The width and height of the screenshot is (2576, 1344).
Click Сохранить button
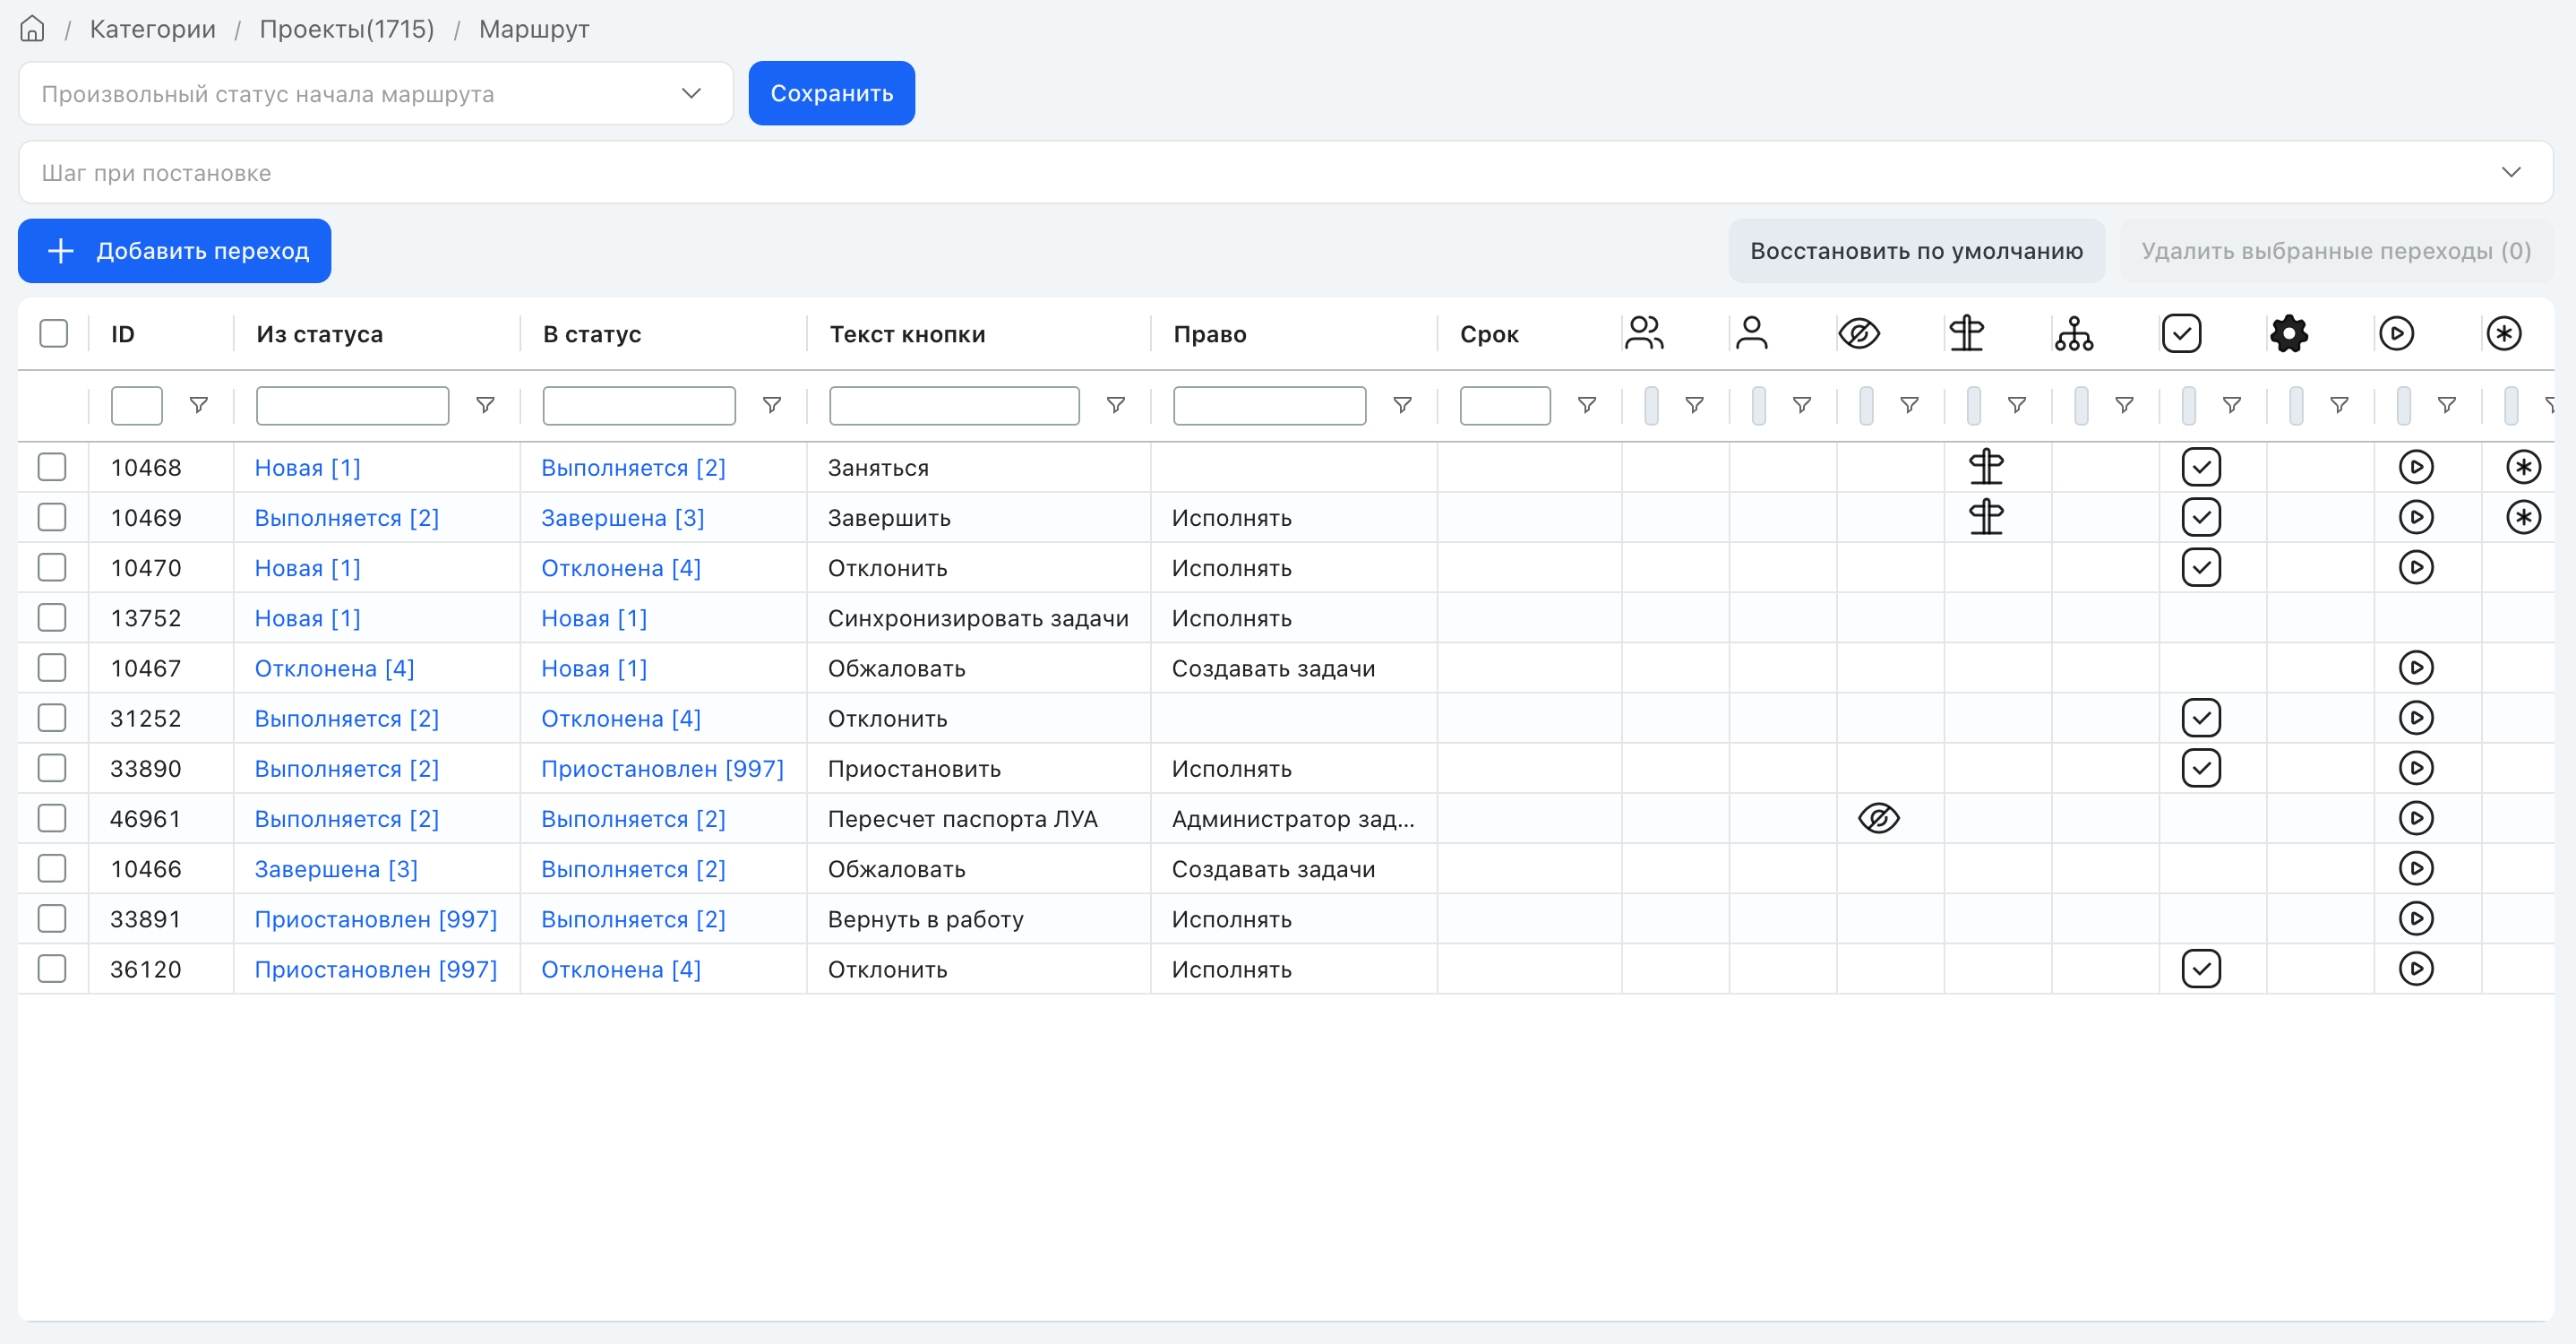click(832, 93)
